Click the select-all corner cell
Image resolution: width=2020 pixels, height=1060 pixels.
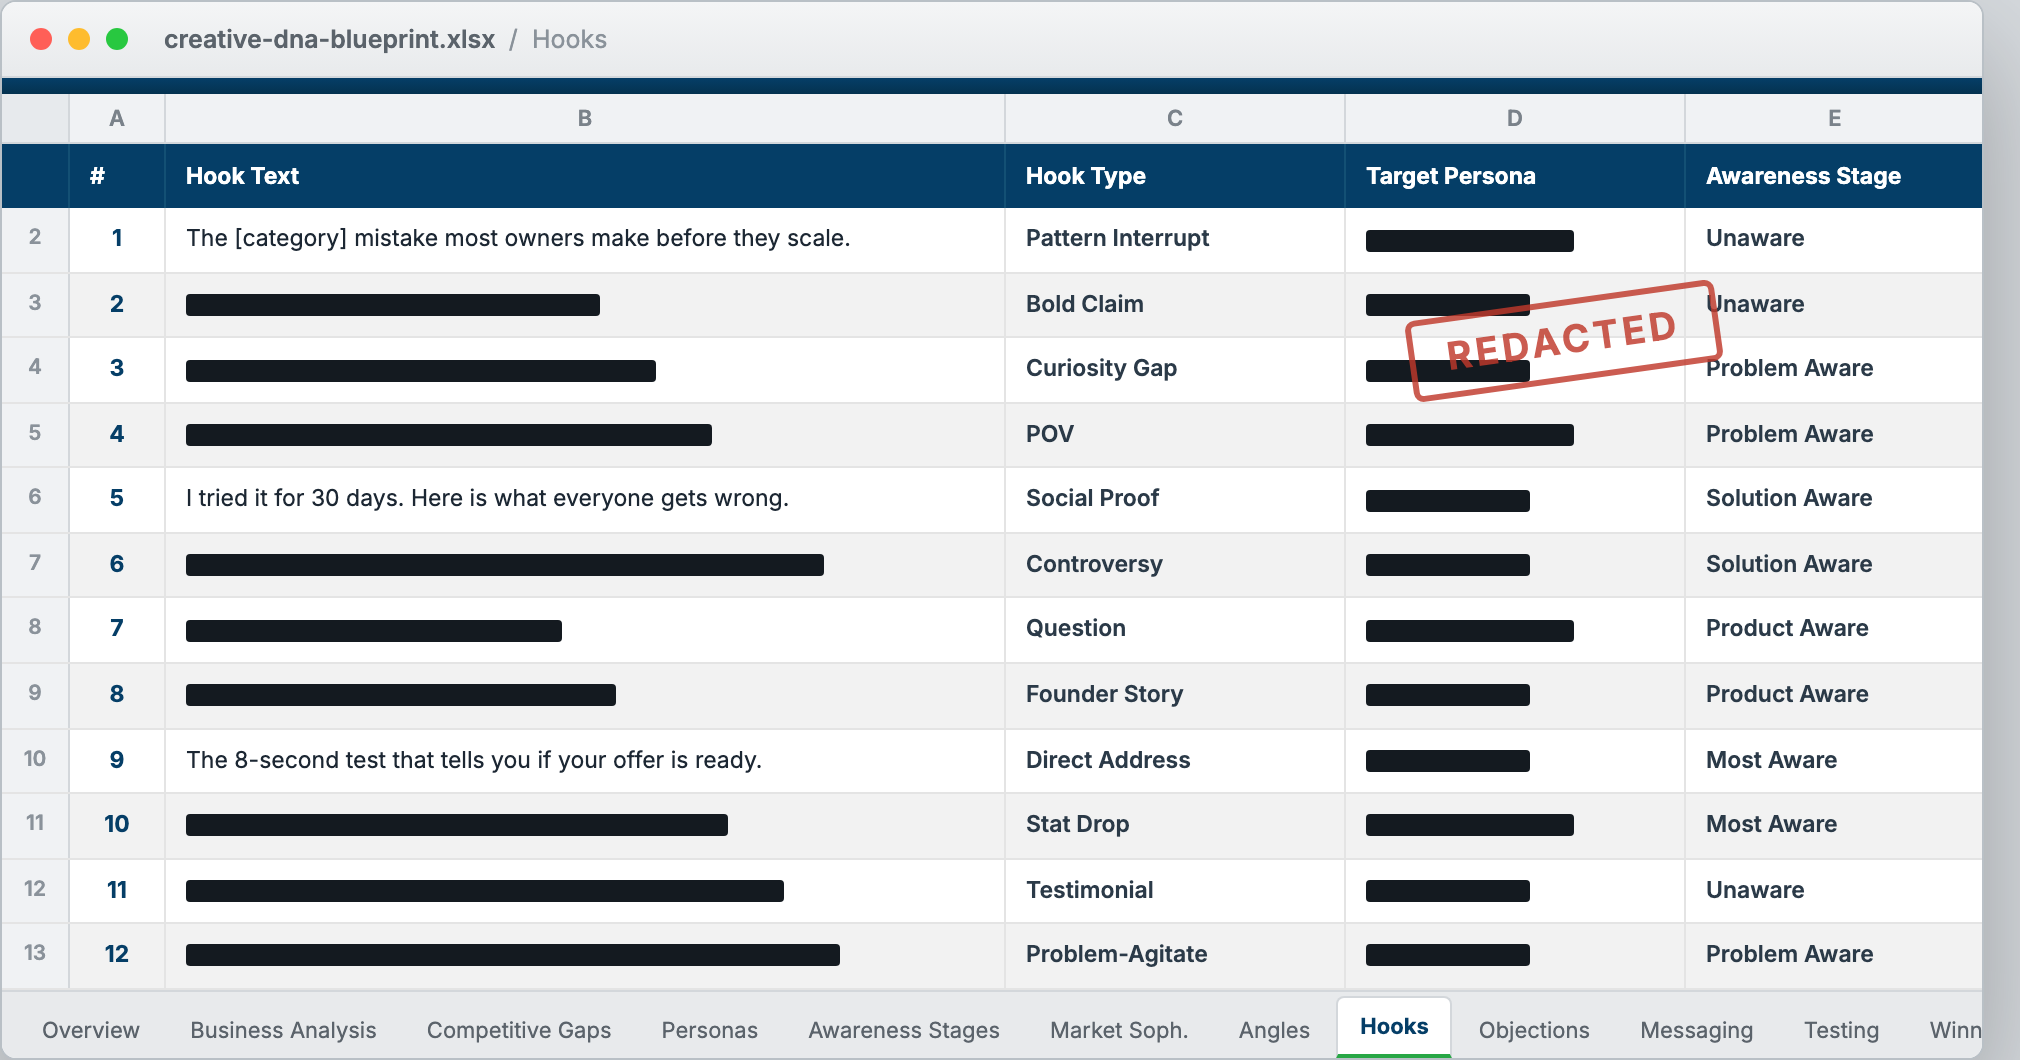click(35, 118)
